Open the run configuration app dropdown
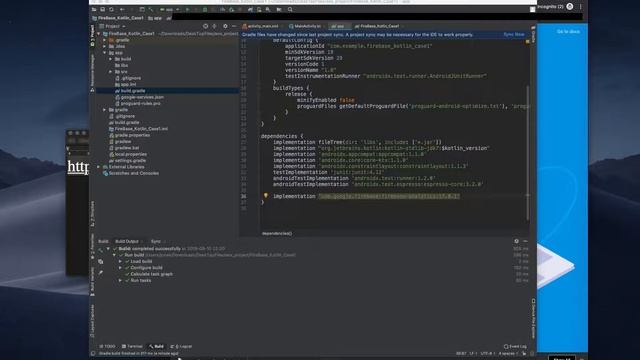The image size is (640, 360). [170, 9]
